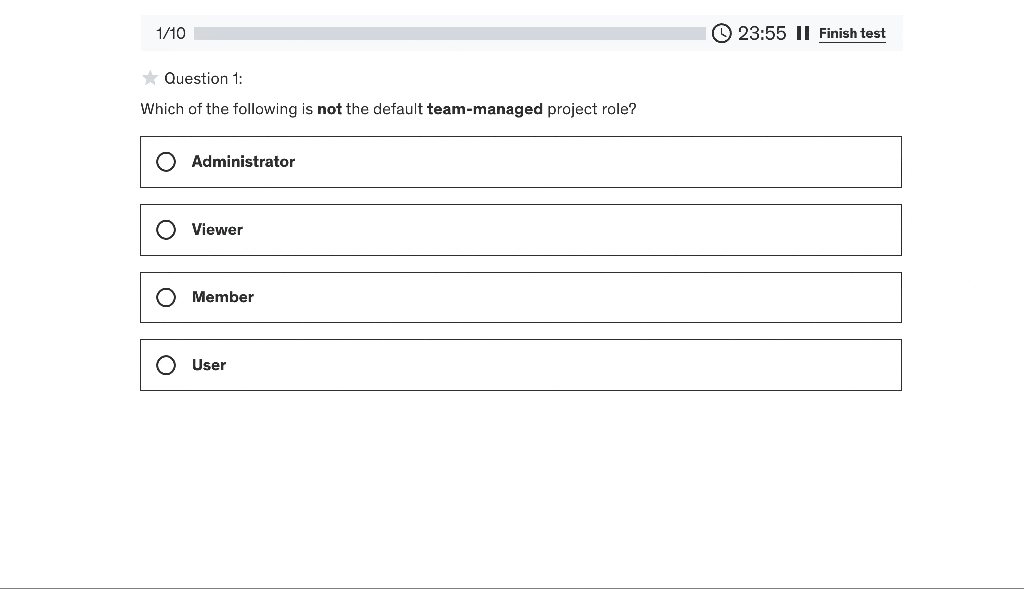Click the "Viewer" answer label text
1024x589 pixels.
click(x=217, y=230)
